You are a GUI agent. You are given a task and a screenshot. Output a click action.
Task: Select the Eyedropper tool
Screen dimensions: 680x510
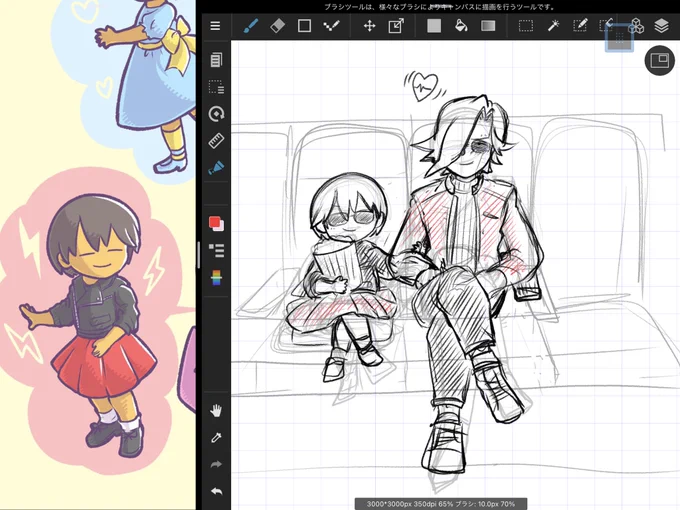tap(216, 438)
